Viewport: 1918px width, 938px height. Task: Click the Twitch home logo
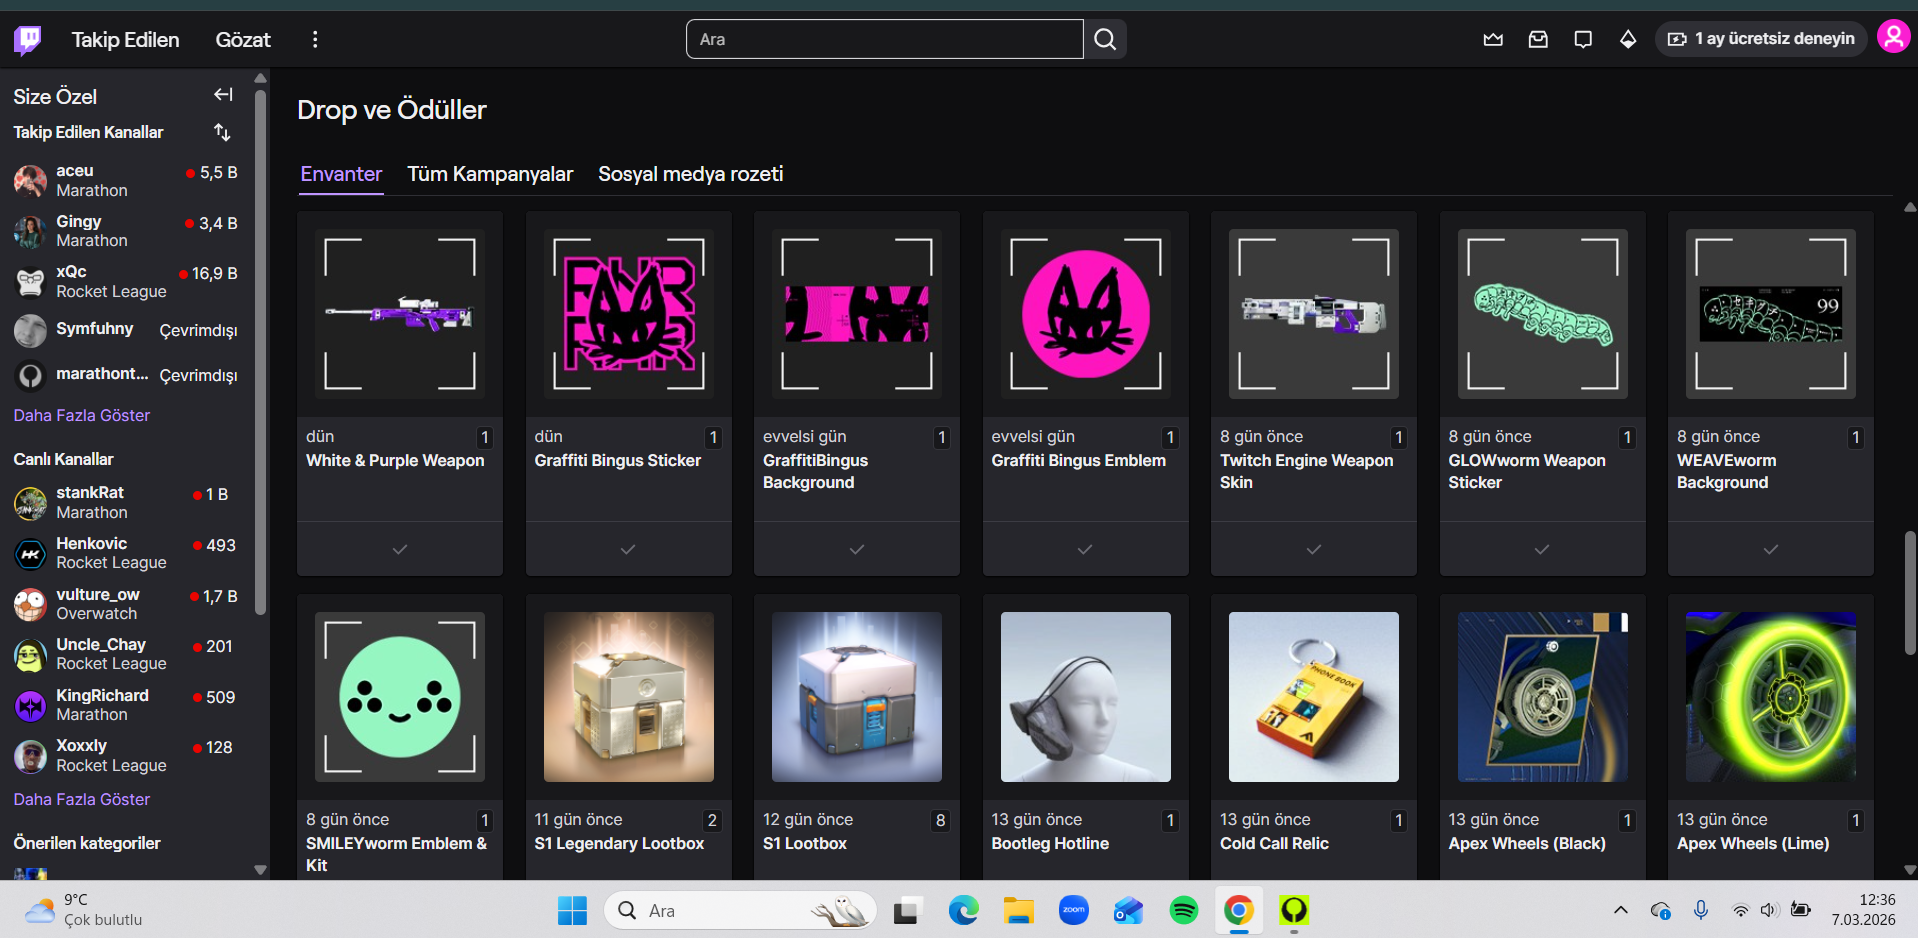28,39
